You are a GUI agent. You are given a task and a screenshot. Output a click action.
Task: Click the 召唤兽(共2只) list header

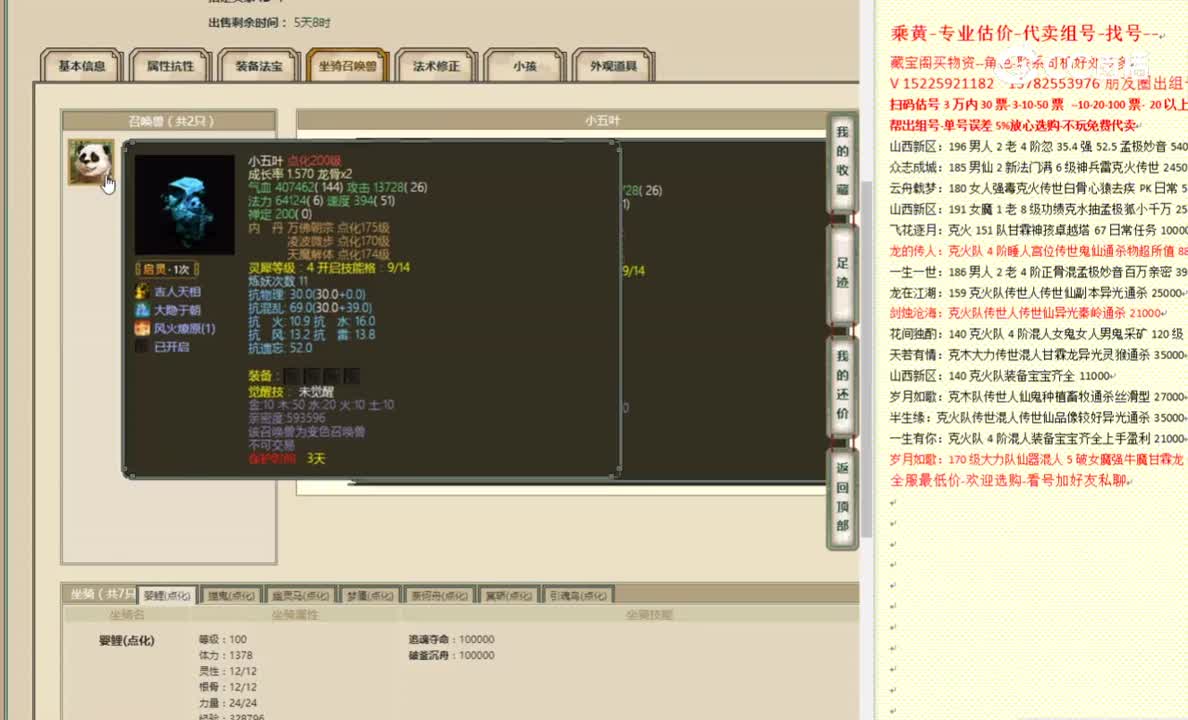pos(169,121)
